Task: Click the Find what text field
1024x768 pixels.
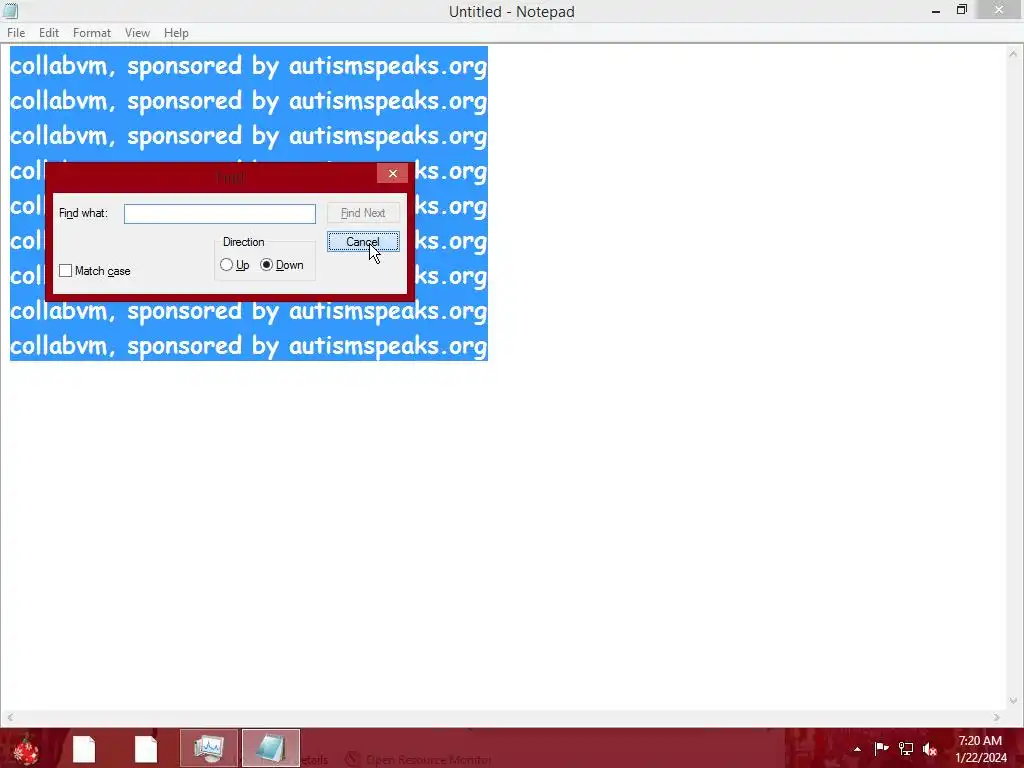Action: coord(219,214)
